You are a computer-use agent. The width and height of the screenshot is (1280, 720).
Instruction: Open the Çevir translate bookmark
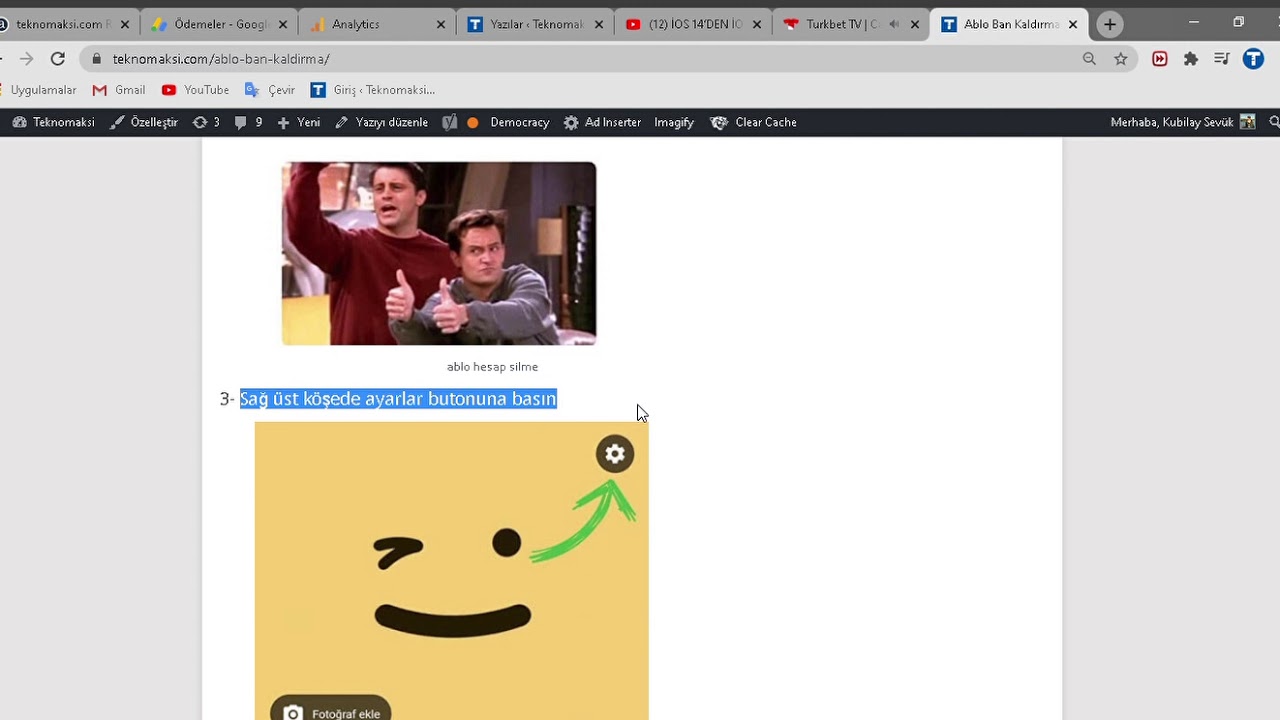[x=270, y=90]
